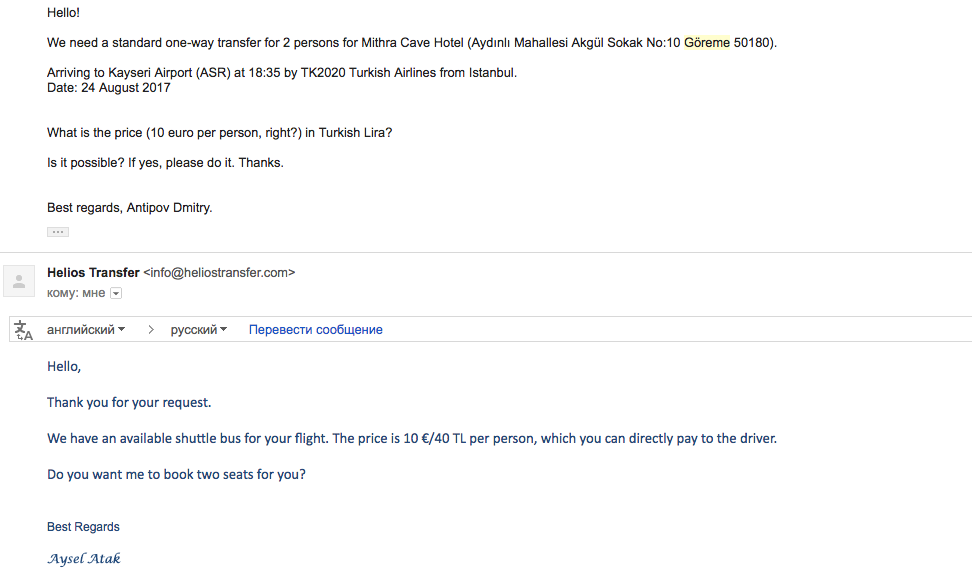972x571 pixels.
Task: Click the Aysel Atak signature
Action: pyautogui.click(x=84, y=559)
